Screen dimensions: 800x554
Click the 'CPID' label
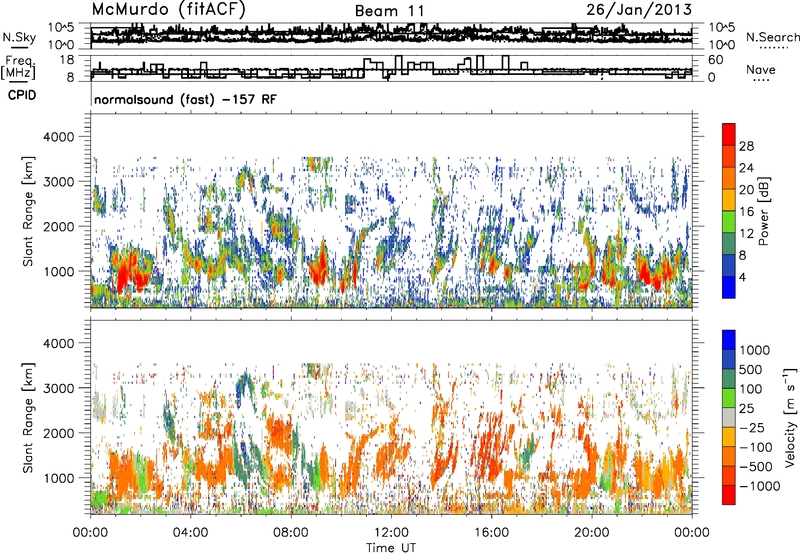point(22,95)
